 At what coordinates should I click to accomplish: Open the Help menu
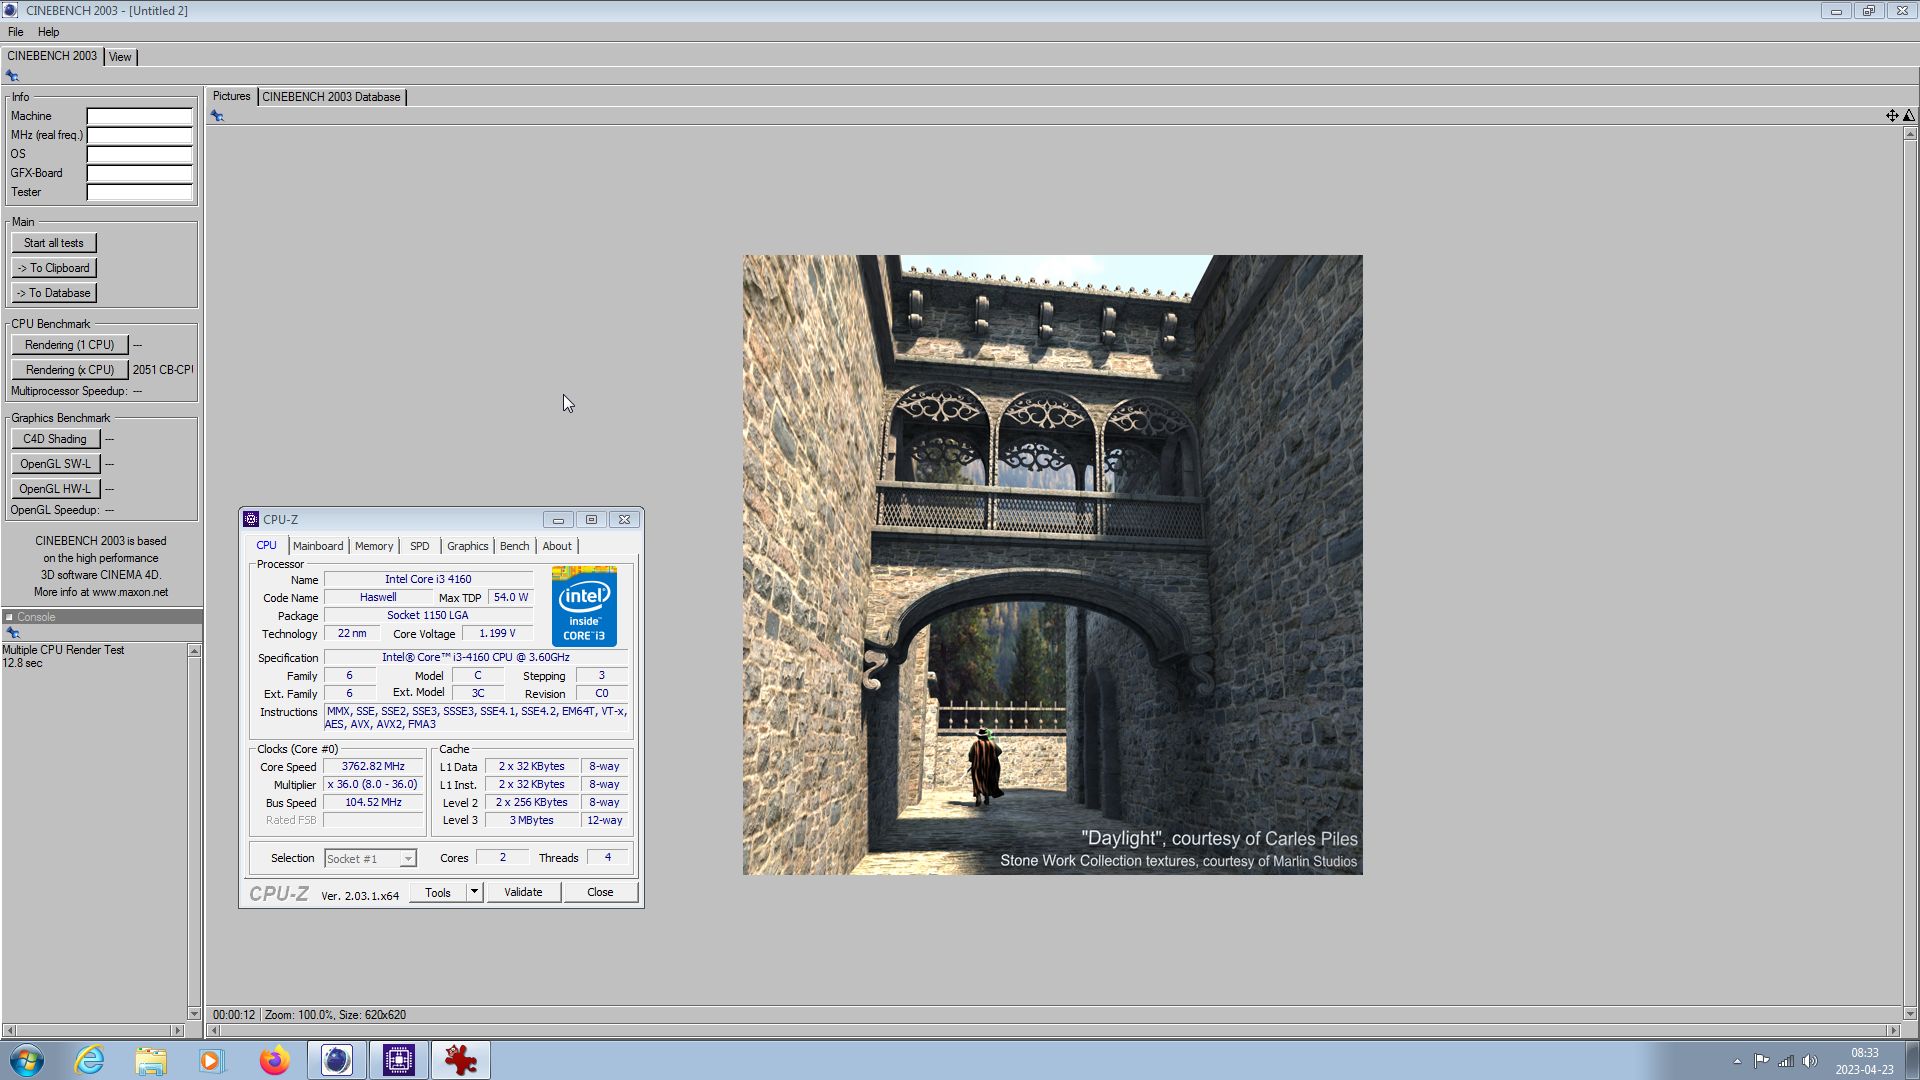[48, 32]
